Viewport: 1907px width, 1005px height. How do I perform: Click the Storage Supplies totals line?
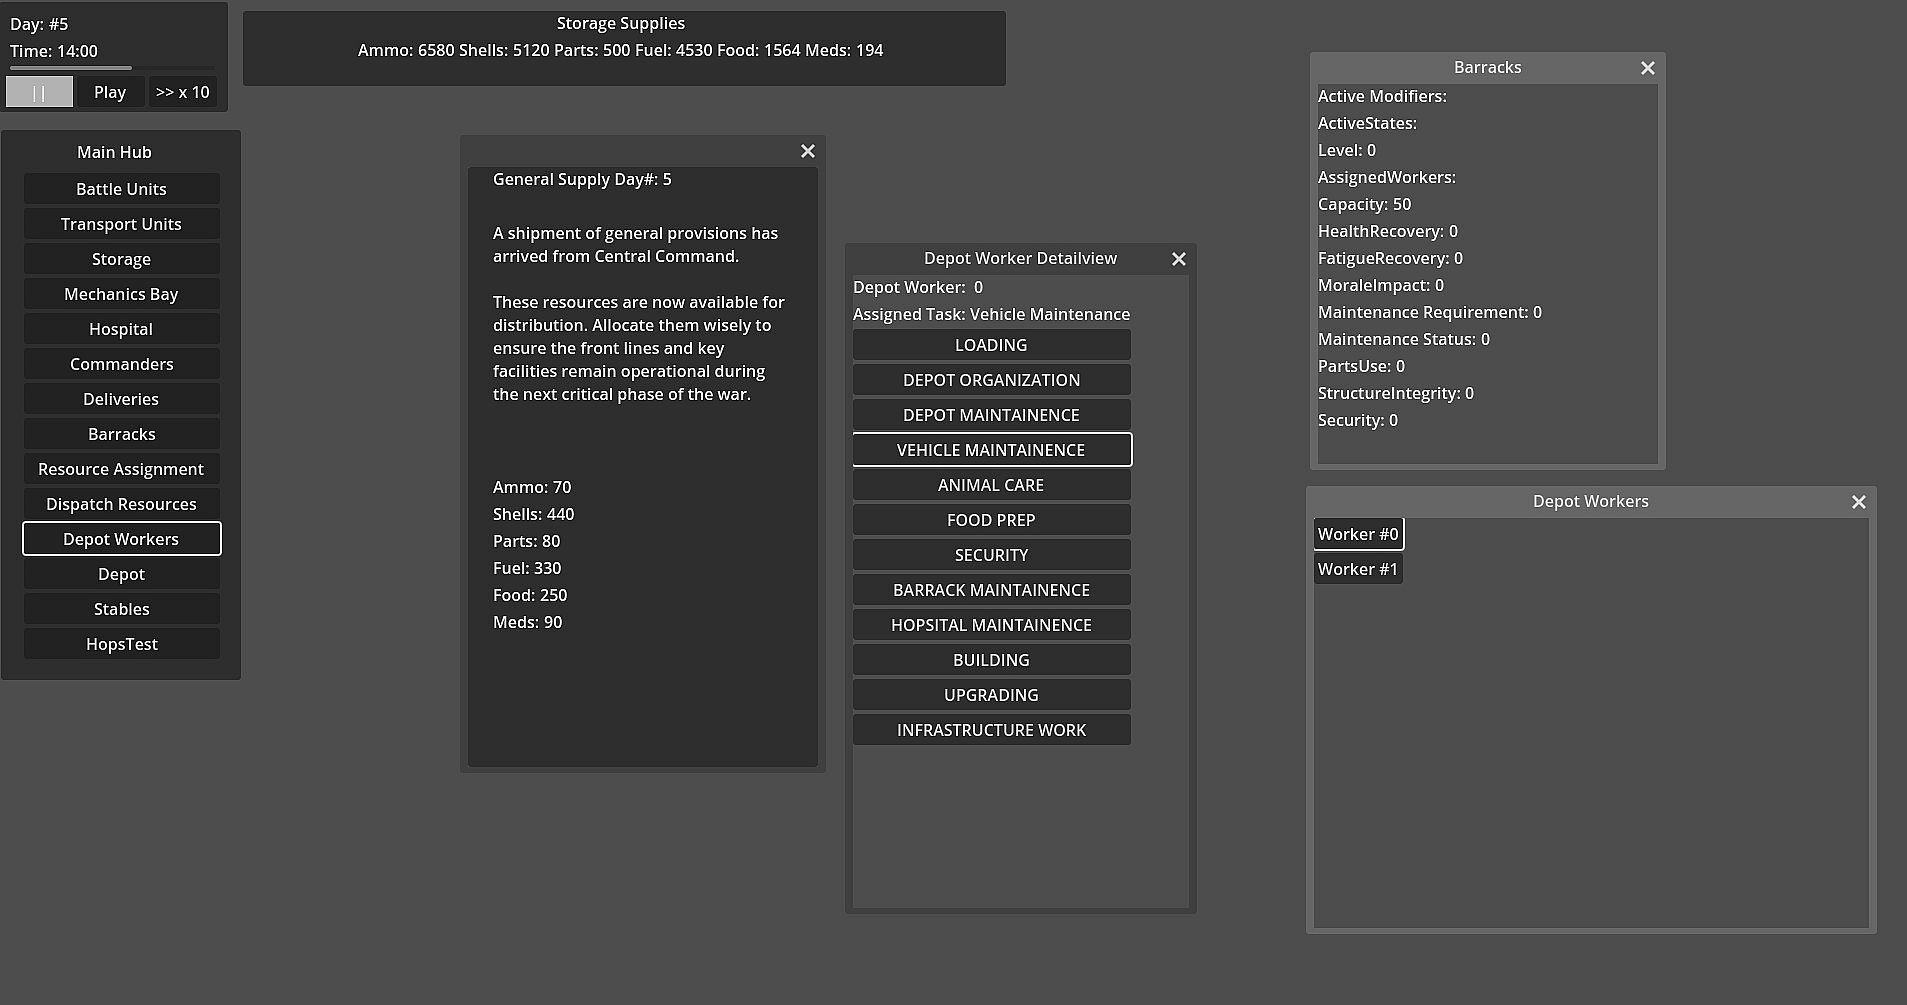click(620, 50)
